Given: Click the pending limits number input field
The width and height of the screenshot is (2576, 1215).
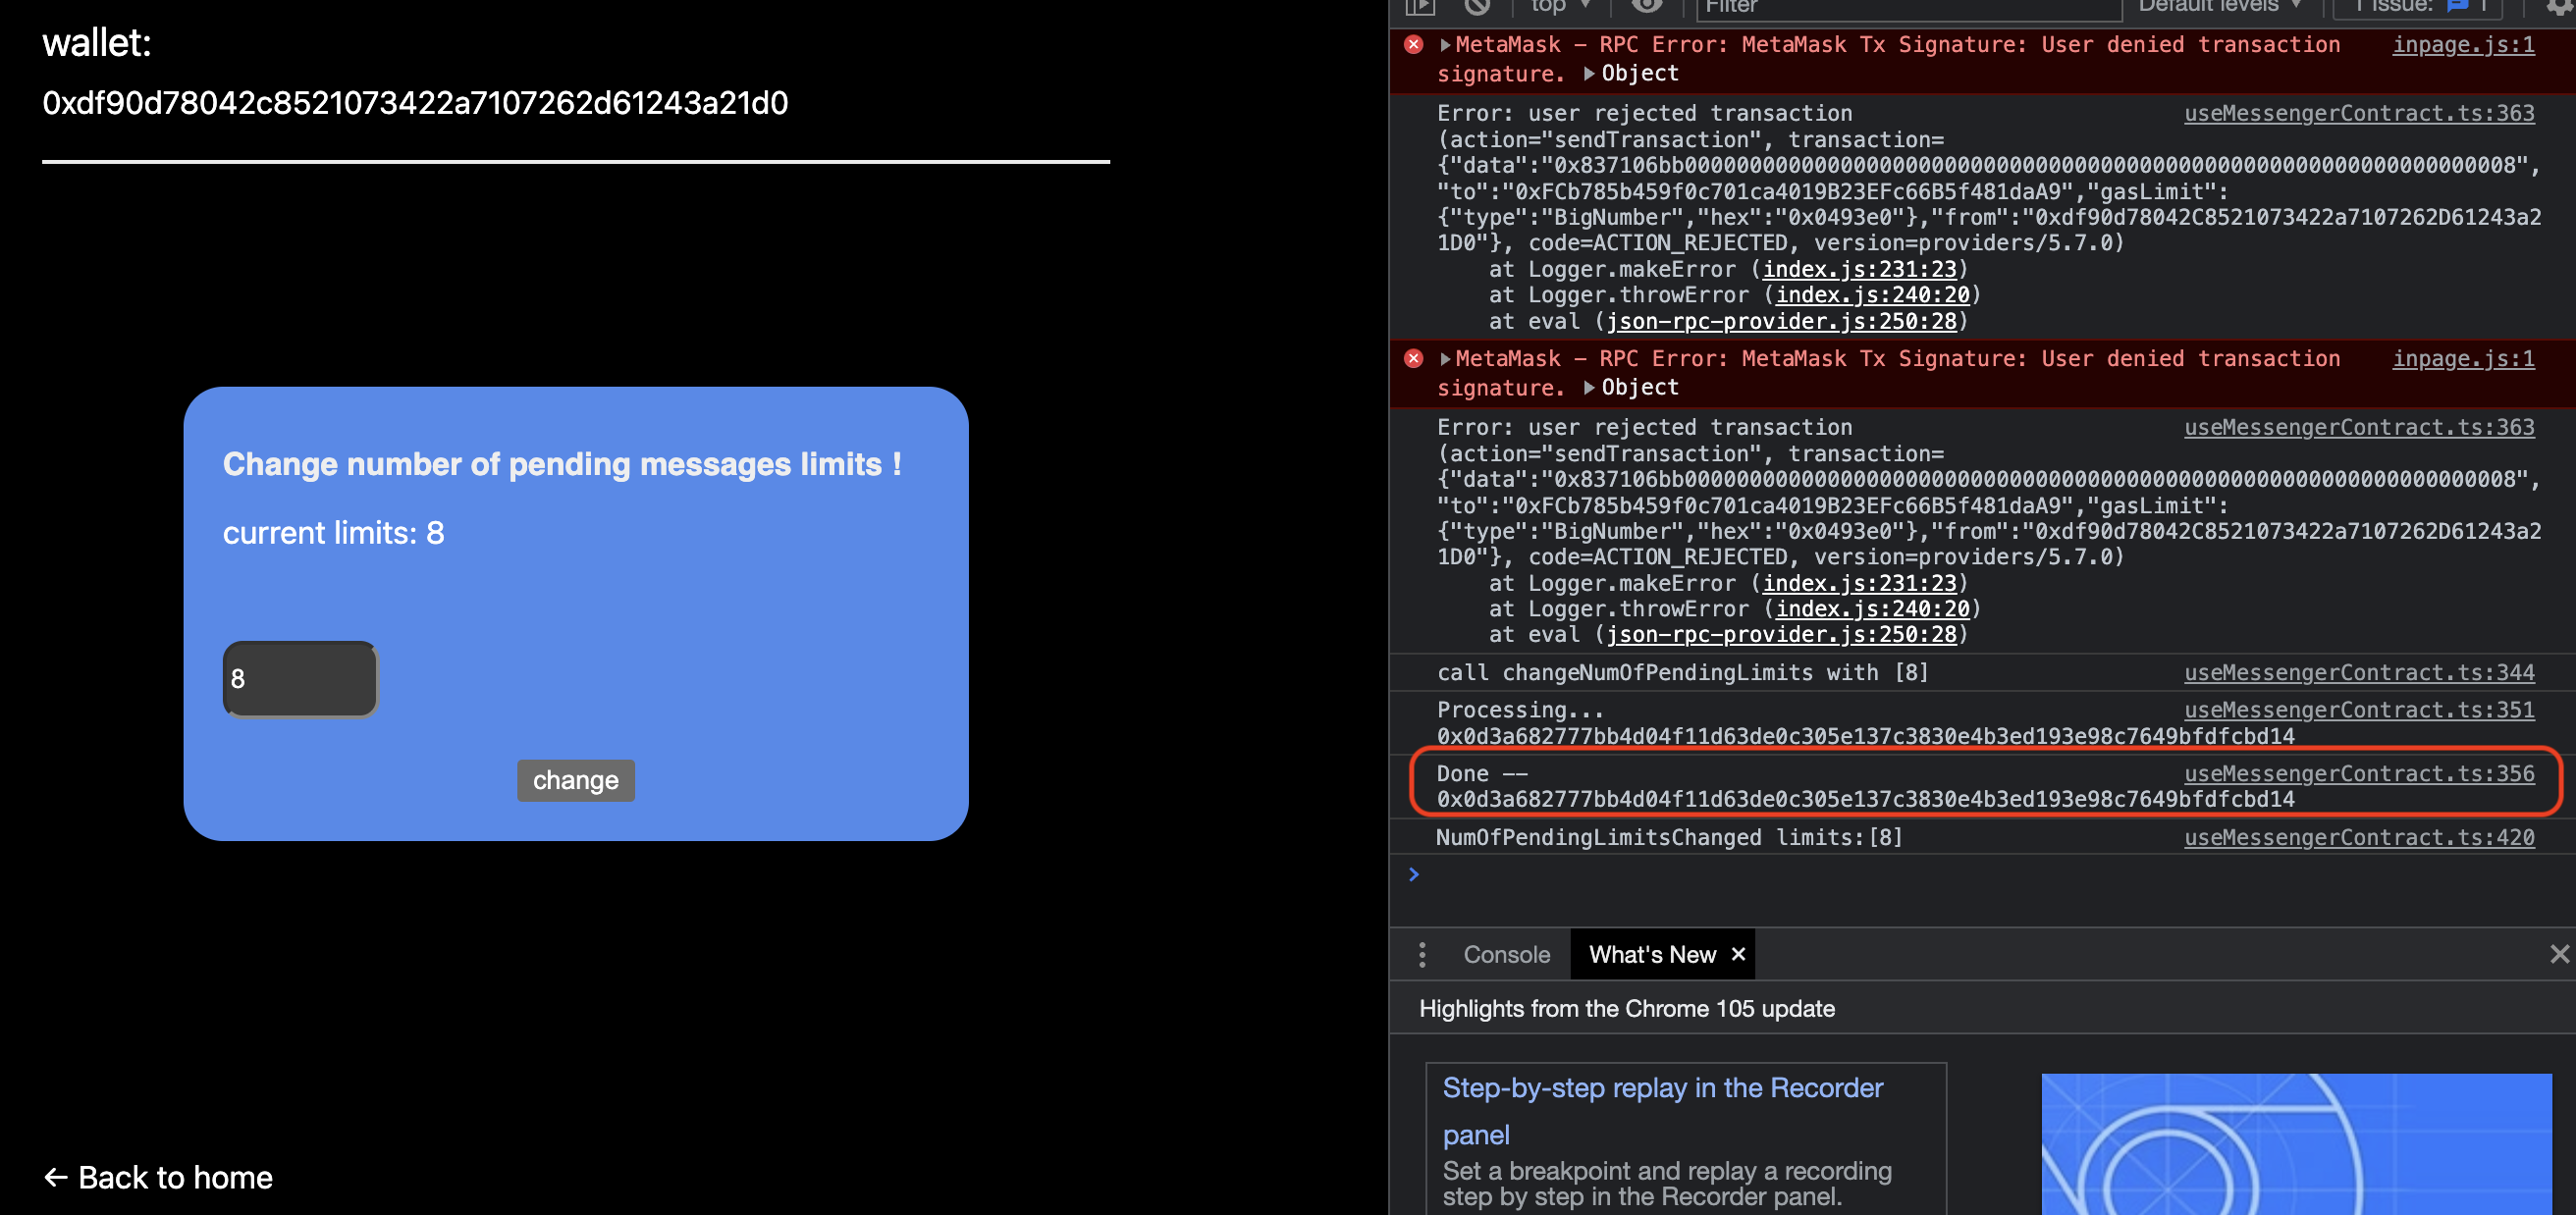Looking at the screenshot, I should coord(300,679).
